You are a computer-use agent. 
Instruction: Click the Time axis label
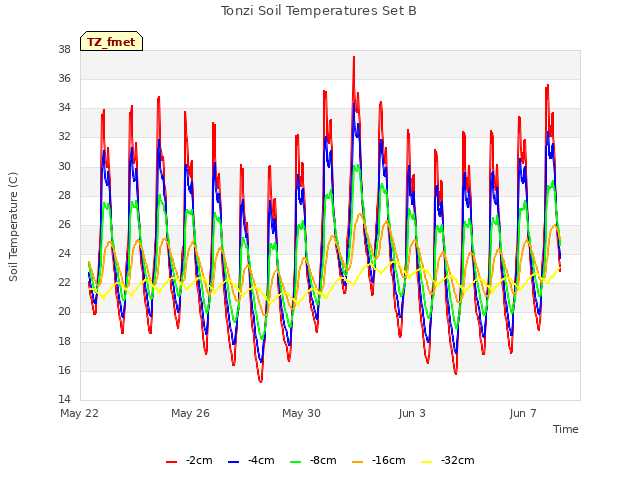tap(566, 429)
